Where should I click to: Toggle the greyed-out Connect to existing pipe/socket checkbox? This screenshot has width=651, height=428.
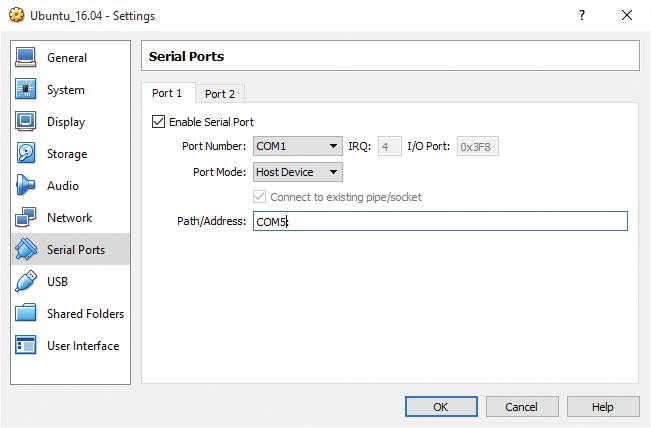[x=259, y=196]
